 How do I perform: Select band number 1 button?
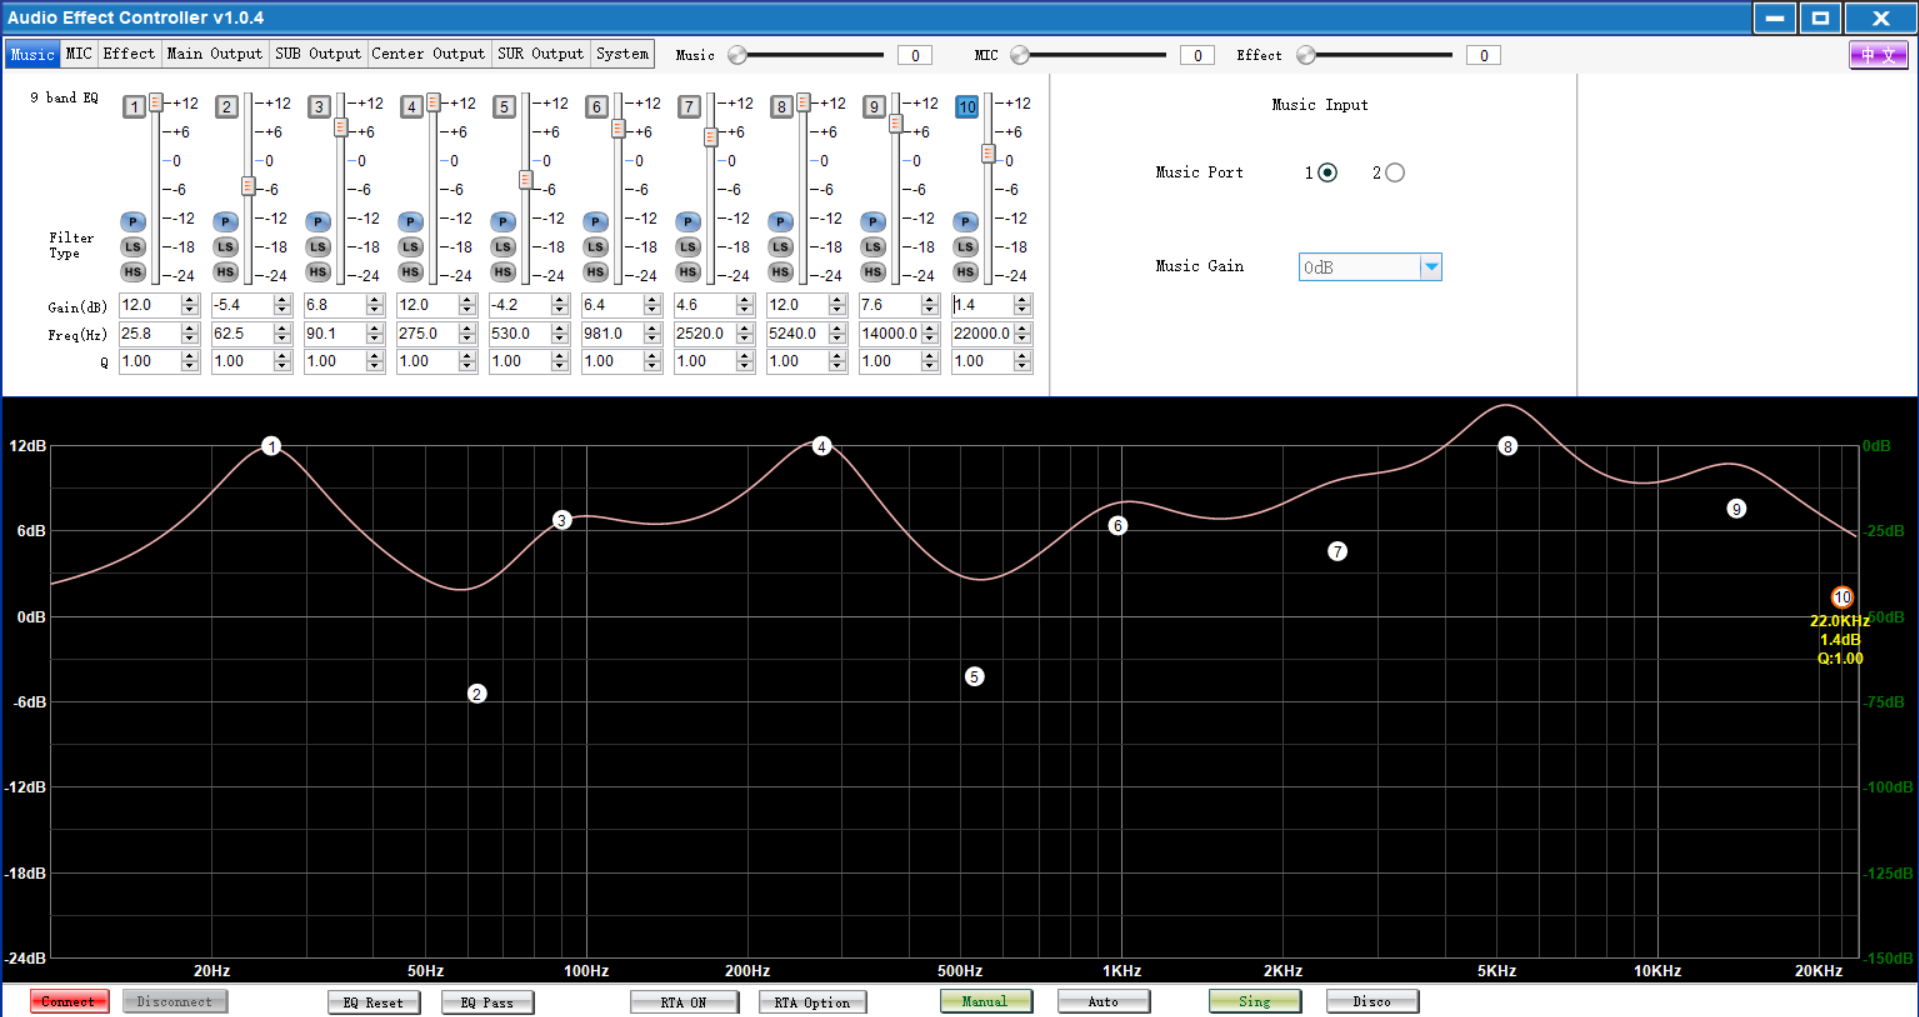pos(134,107)
